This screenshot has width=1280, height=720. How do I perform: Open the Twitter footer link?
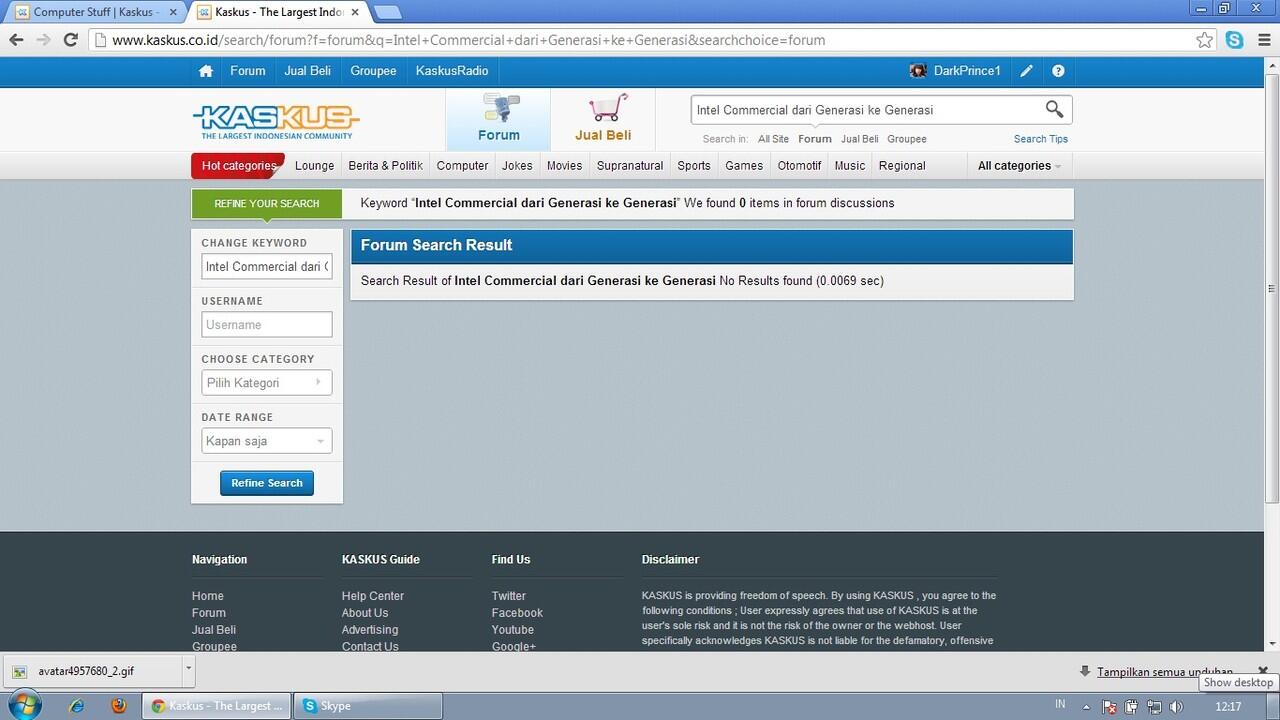[x=509, y=596]
